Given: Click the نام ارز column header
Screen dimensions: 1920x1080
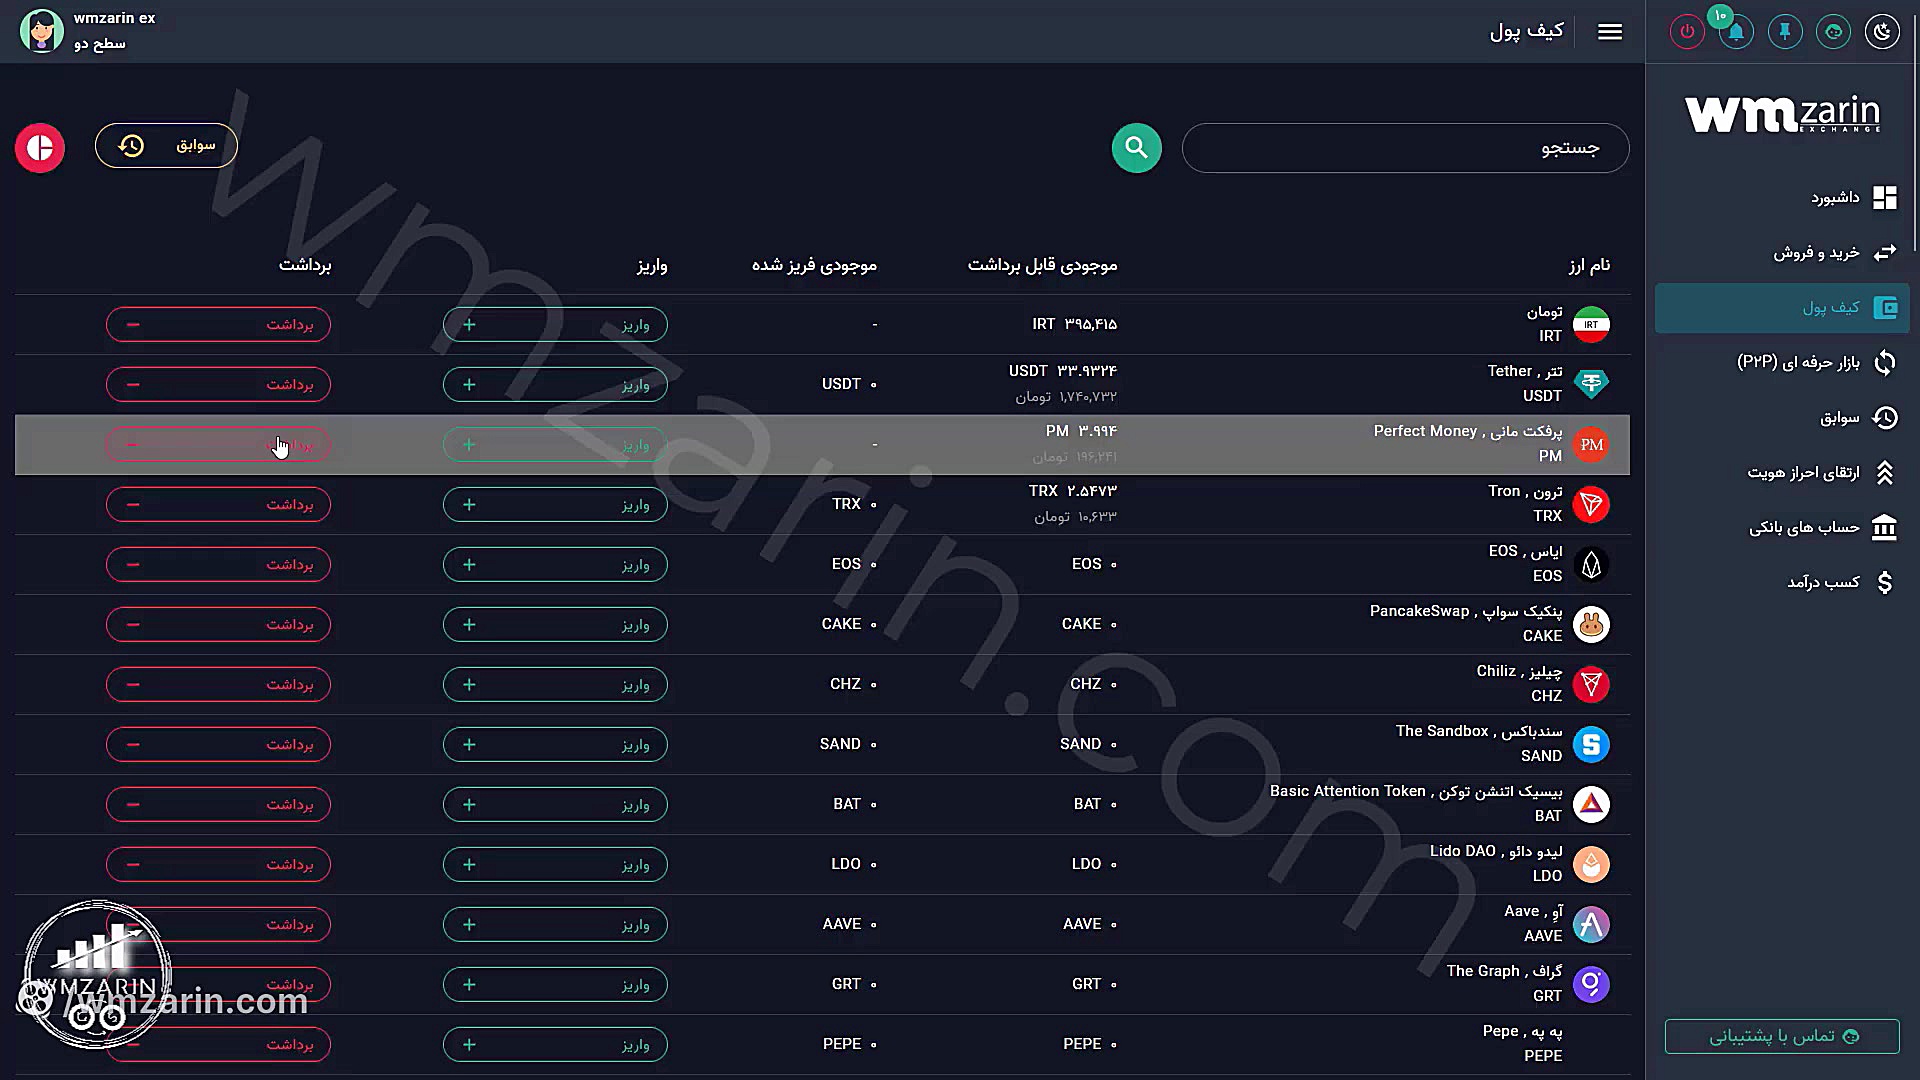Looking at the screenshot, I should 1589,265.
